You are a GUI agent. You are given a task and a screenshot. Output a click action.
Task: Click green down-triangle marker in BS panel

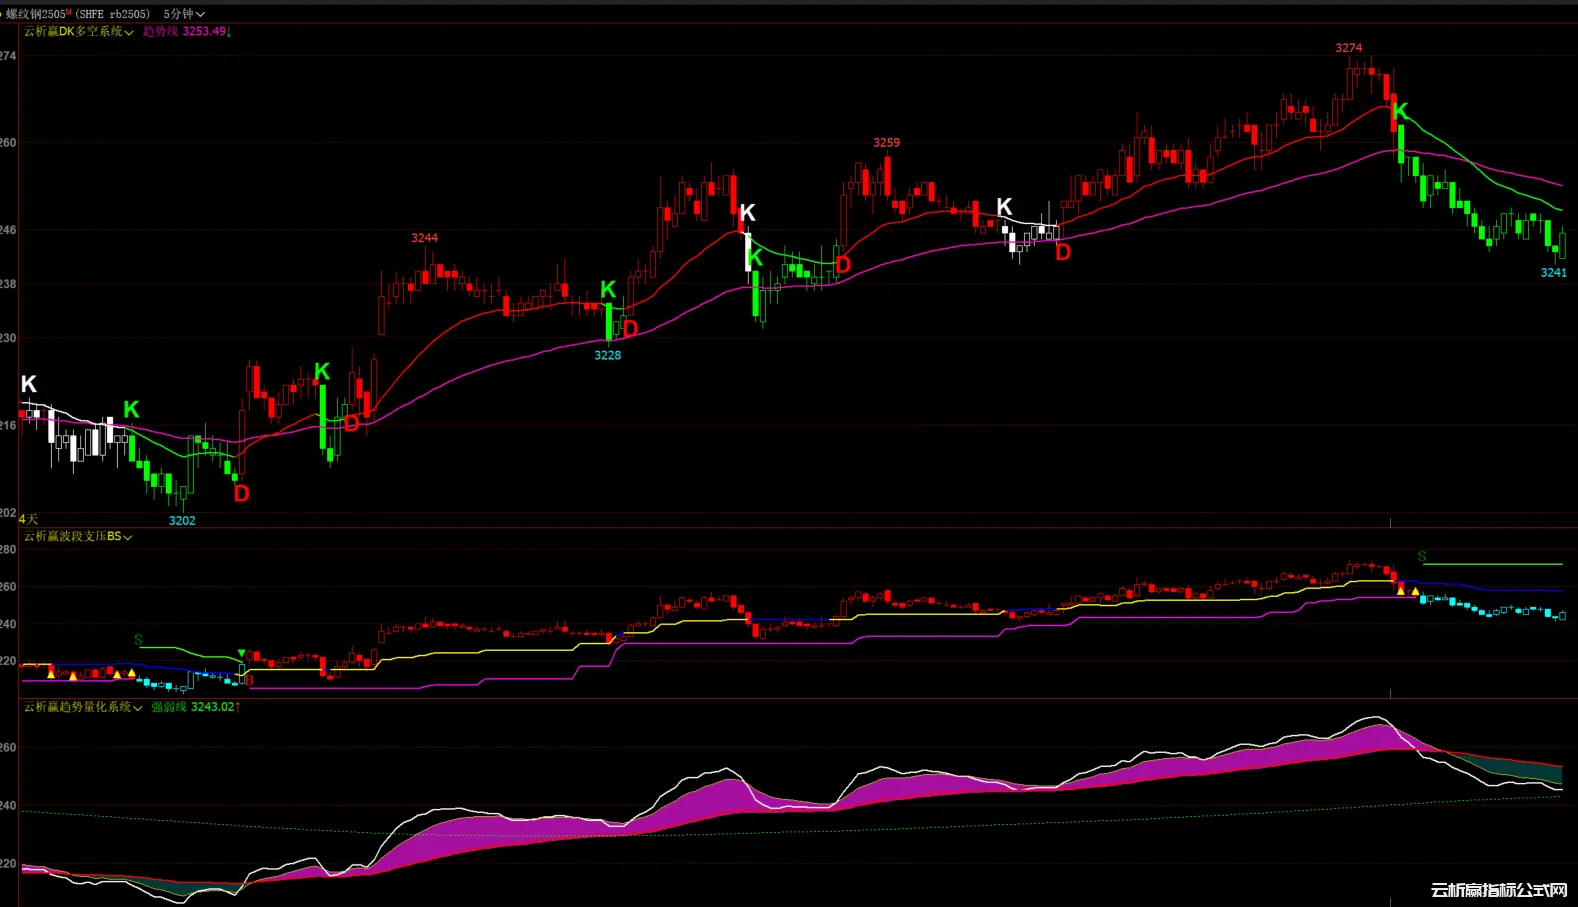coord(241,654)
